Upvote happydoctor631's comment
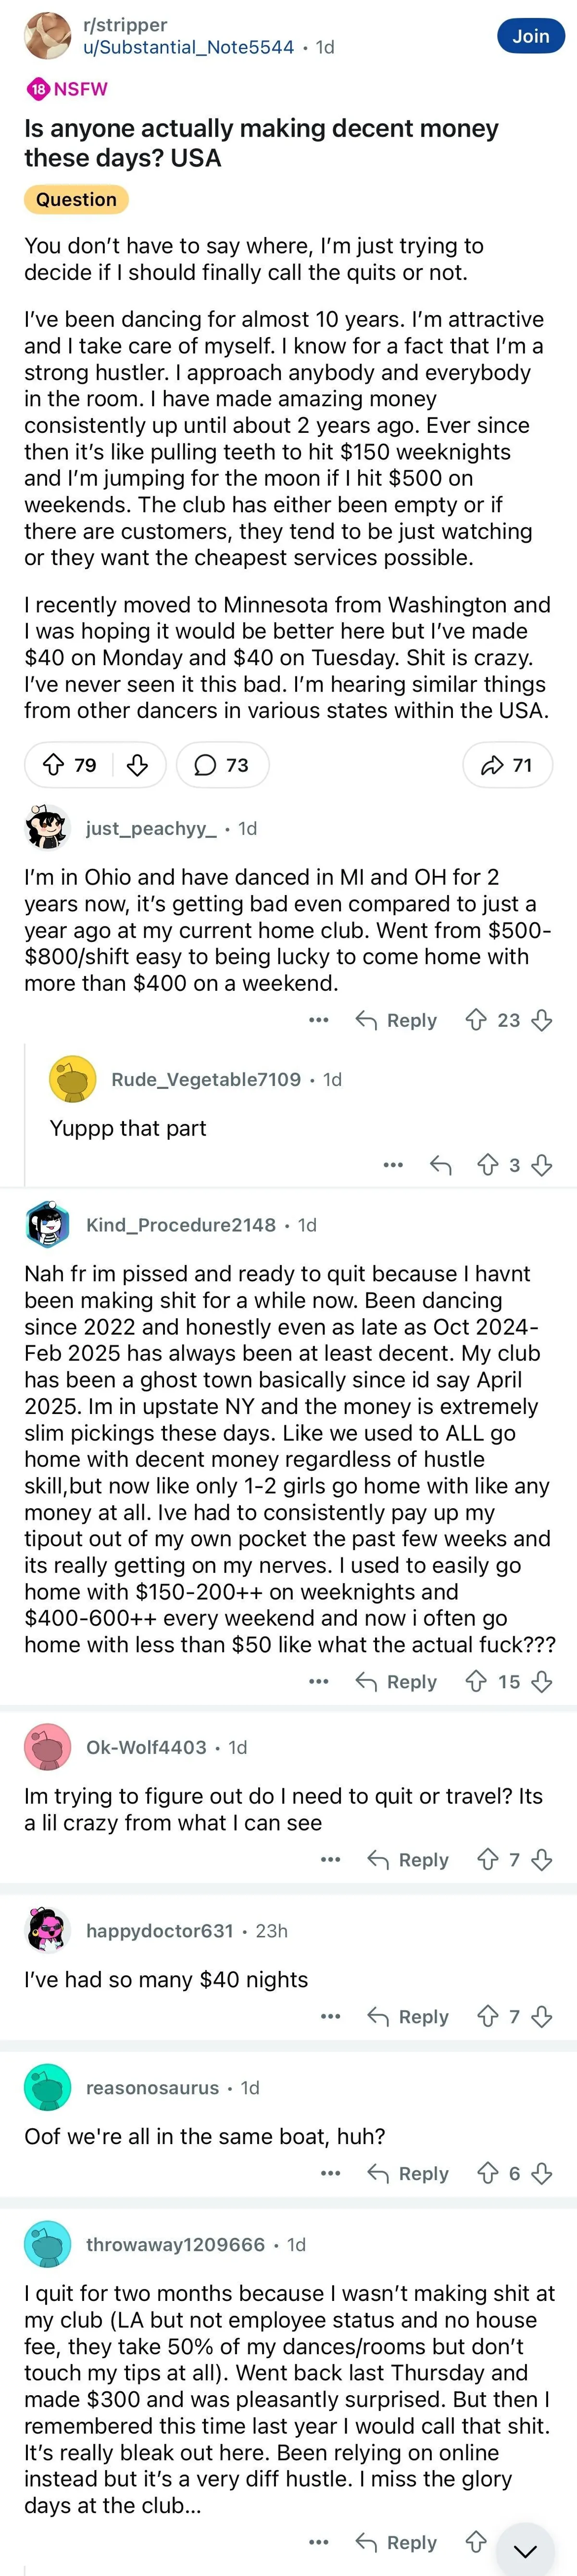577x2576 pixels. click(488, 2016)
